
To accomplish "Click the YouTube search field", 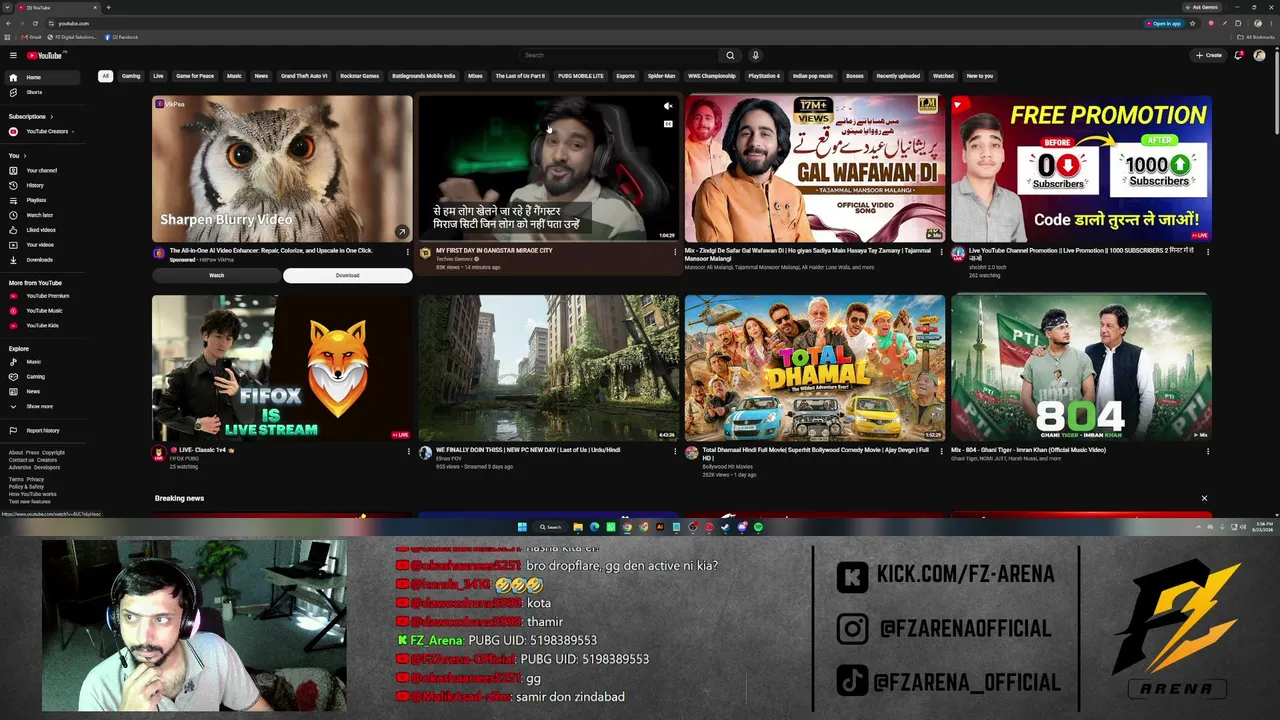I will pos(619,55).
